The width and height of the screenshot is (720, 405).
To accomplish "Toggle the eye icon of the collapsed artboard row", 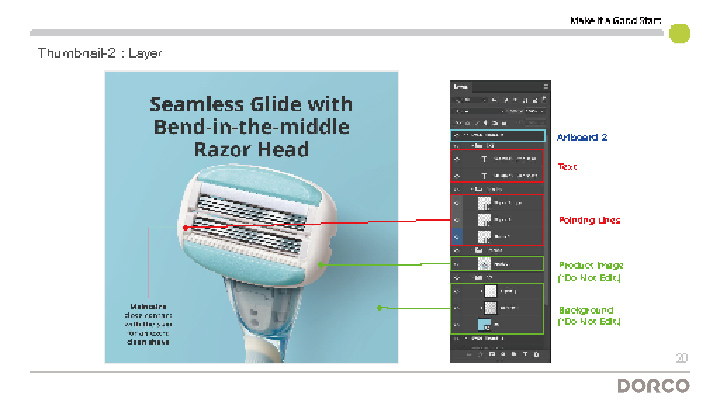I will coord(456,338).
